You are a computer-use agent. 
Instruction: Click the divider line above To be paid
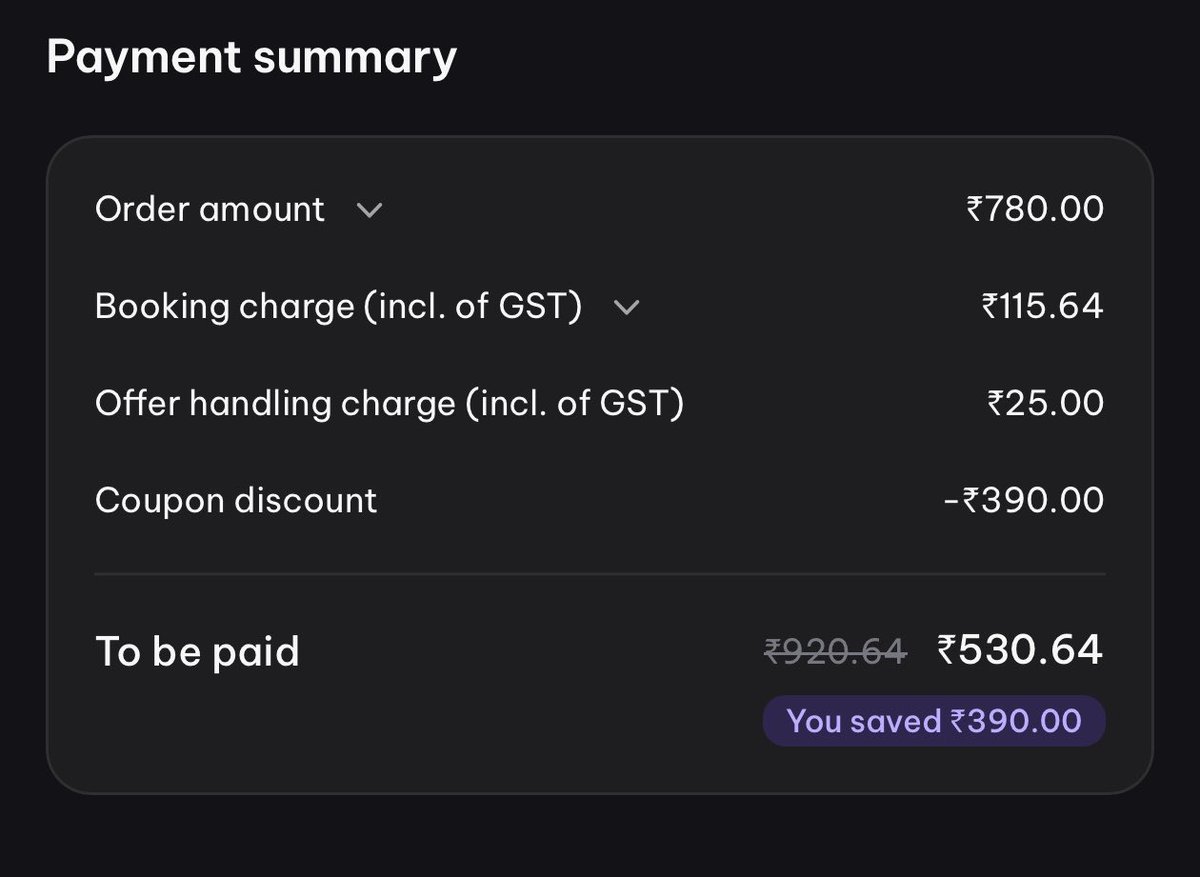coord(600,574)
